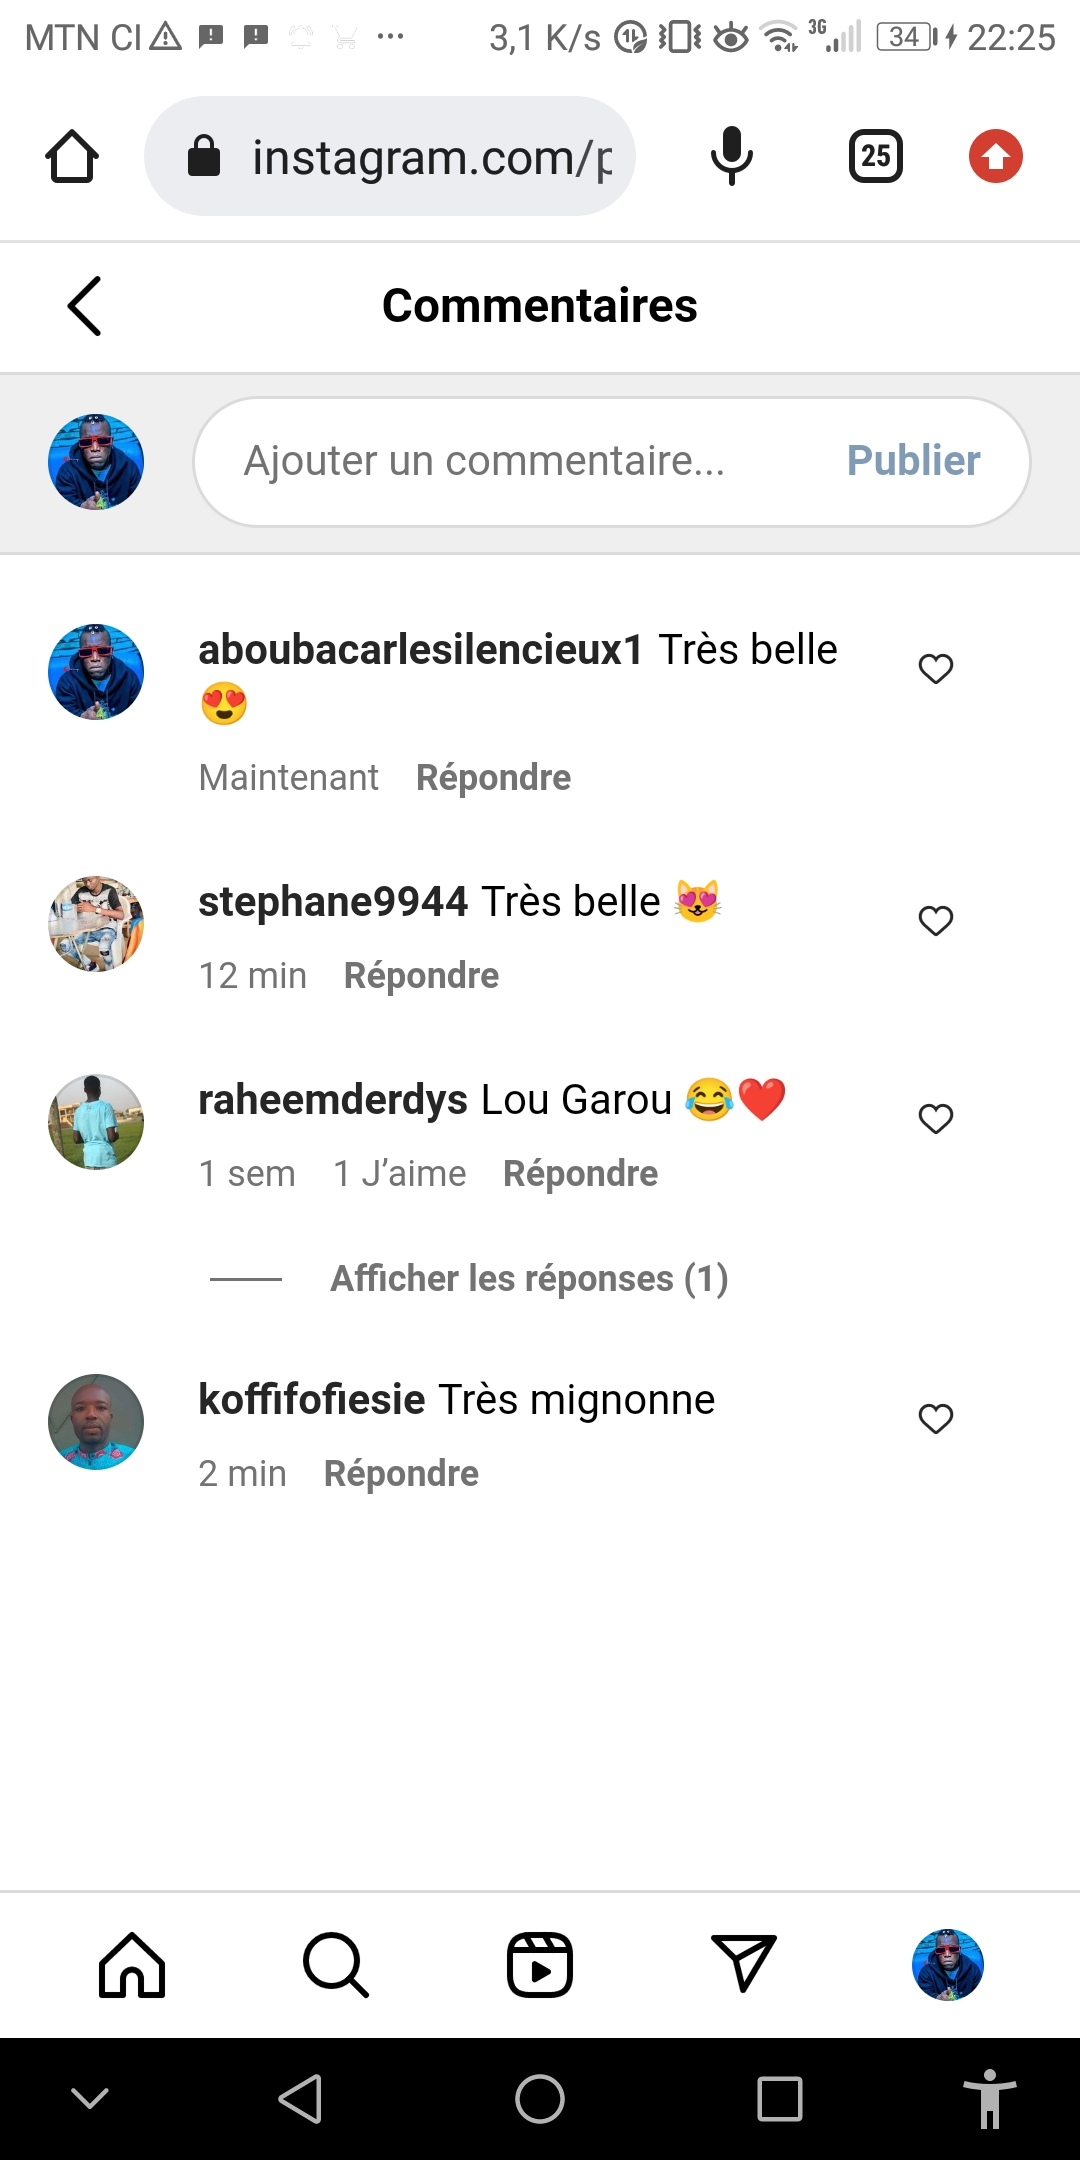Image resolution: width=1080 pixels, height=2160 pixels.
Task: Reply to stephane9944 with Répondre
Action: pyautogui.click(x=421, y=976)
